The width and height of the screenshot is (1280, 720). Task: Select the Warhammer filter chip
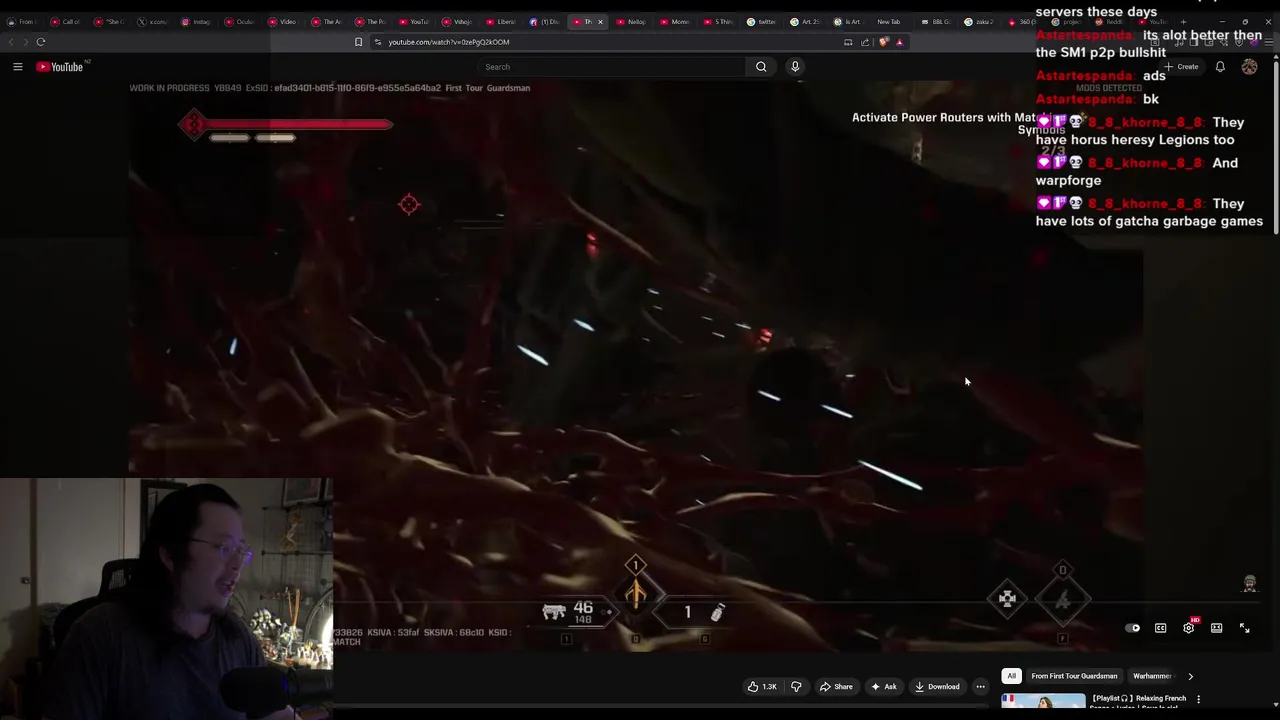click(x=1151, y=676)
